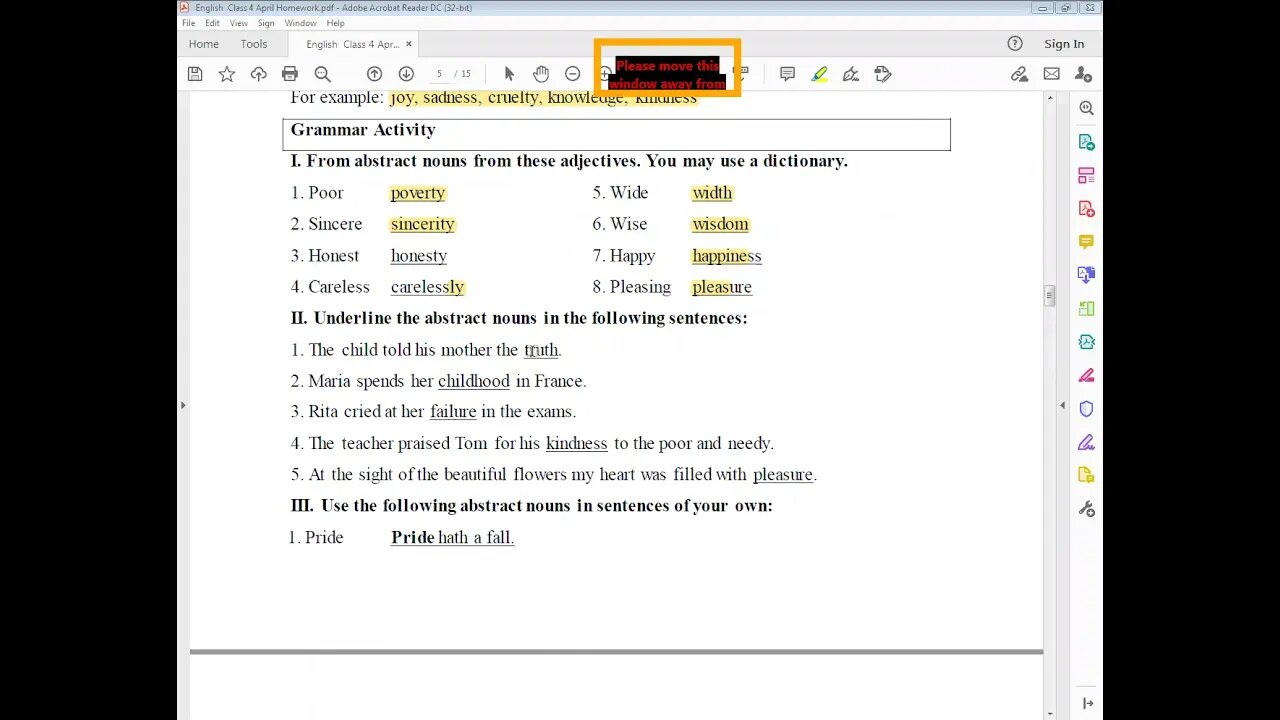The width and height of the screenshot is (1280, 720).
Task: Click the Sign In link
Action: coord(1064,44)
